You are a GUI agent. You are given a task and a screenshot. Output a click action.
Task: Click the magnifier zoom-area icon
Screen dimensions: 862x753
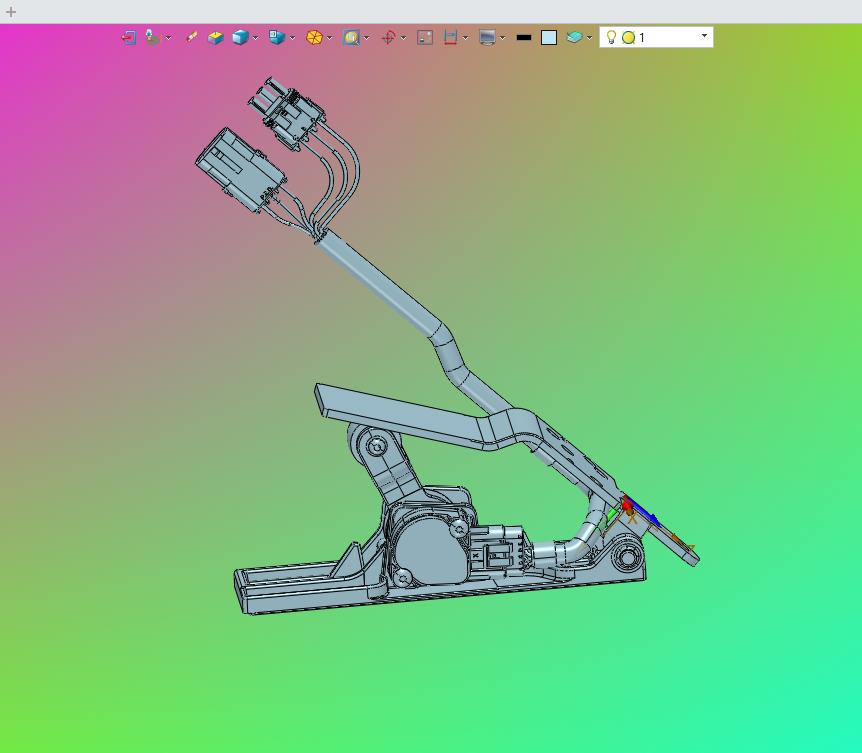pyautogui.click(x=351, y=37)
